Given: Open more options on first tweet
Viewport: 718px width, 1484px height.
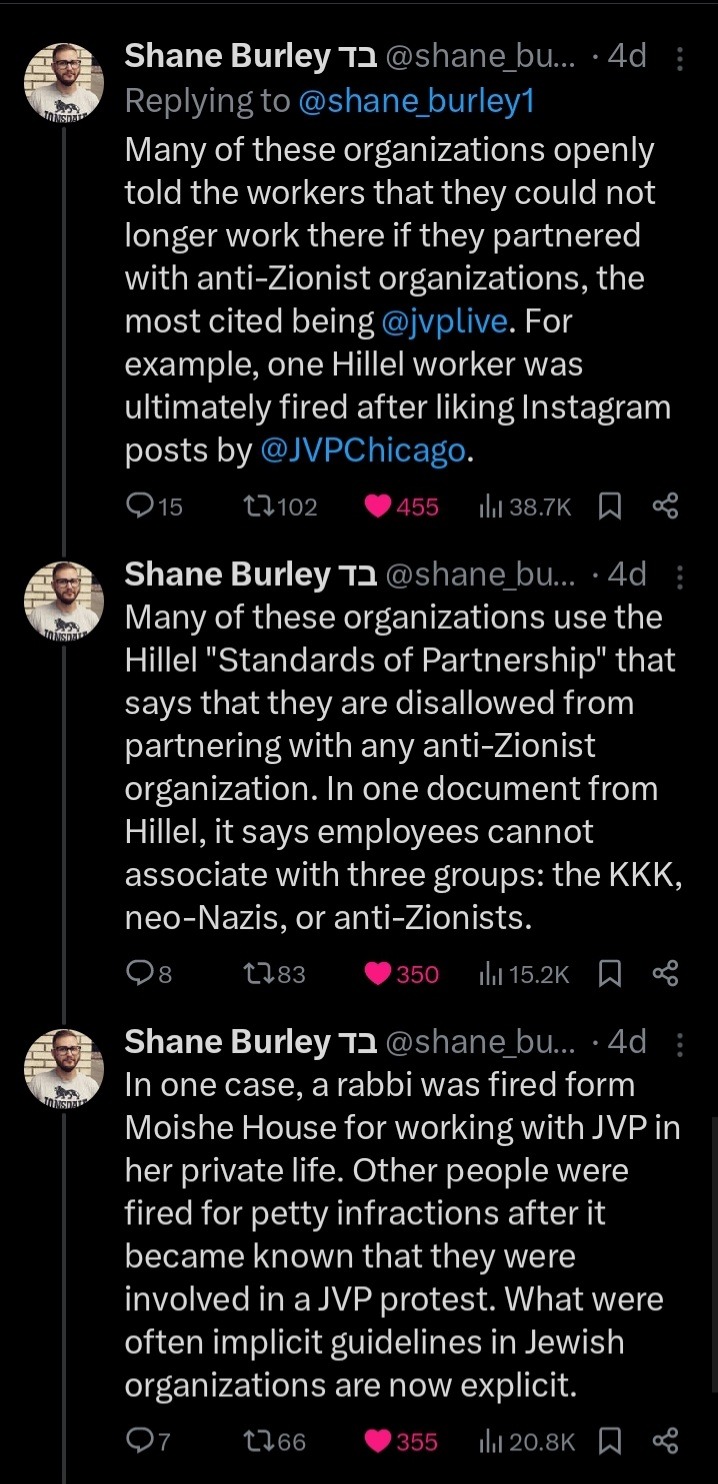Looking at the screenshot, I should coord(681,59).
